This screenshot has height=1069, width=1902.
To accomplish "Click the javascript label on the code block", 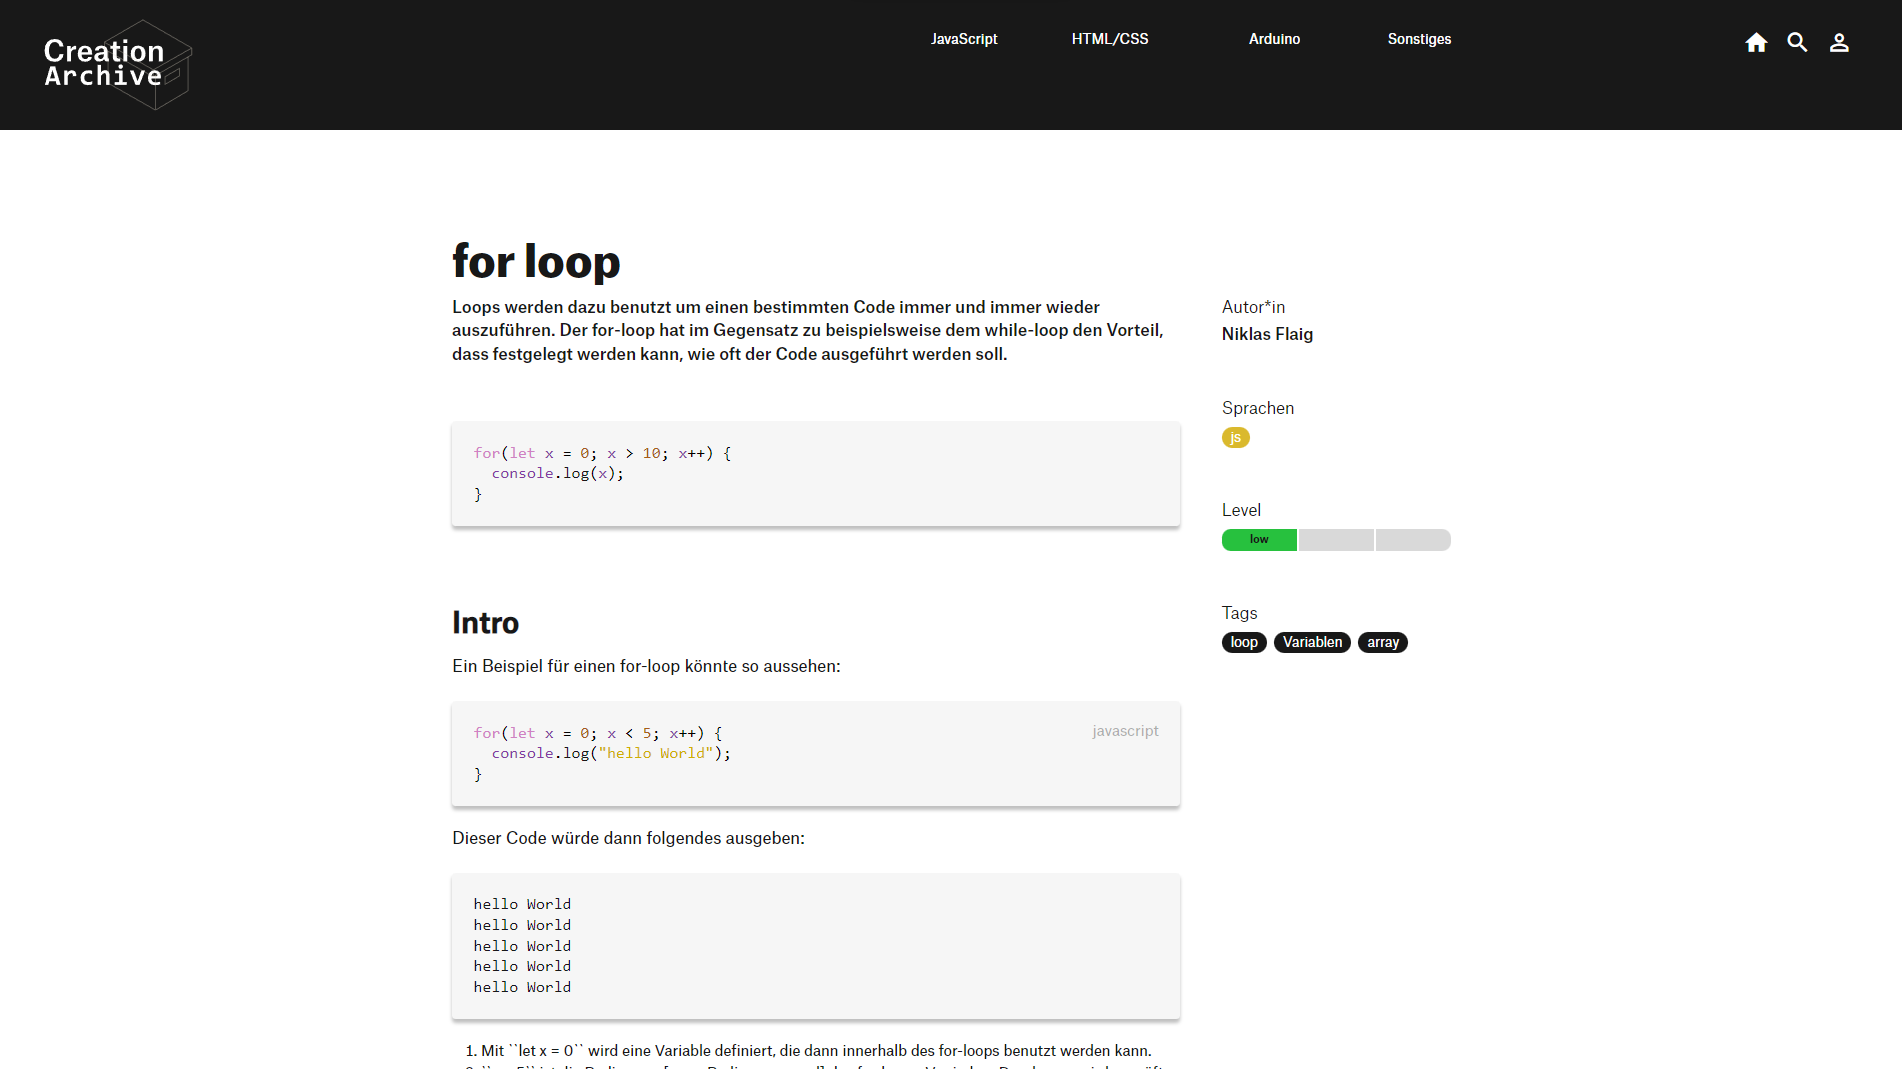I will click(1125, 731).
